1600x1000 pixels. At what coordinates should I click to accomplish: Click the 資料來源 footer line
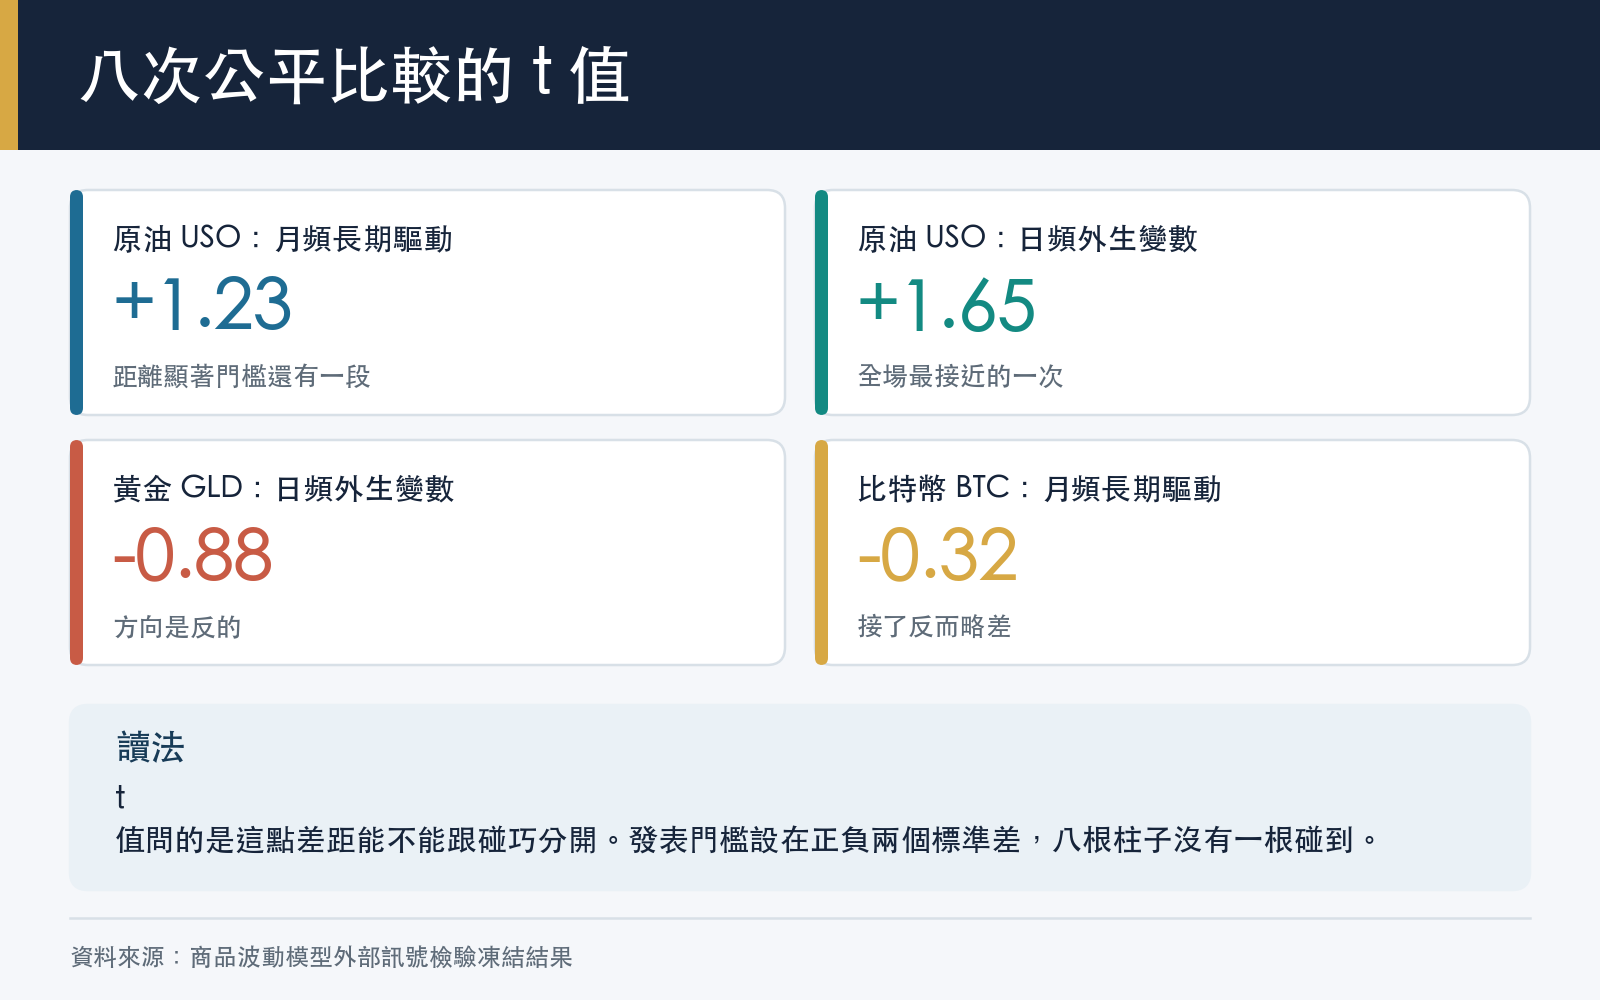point(322,957)
